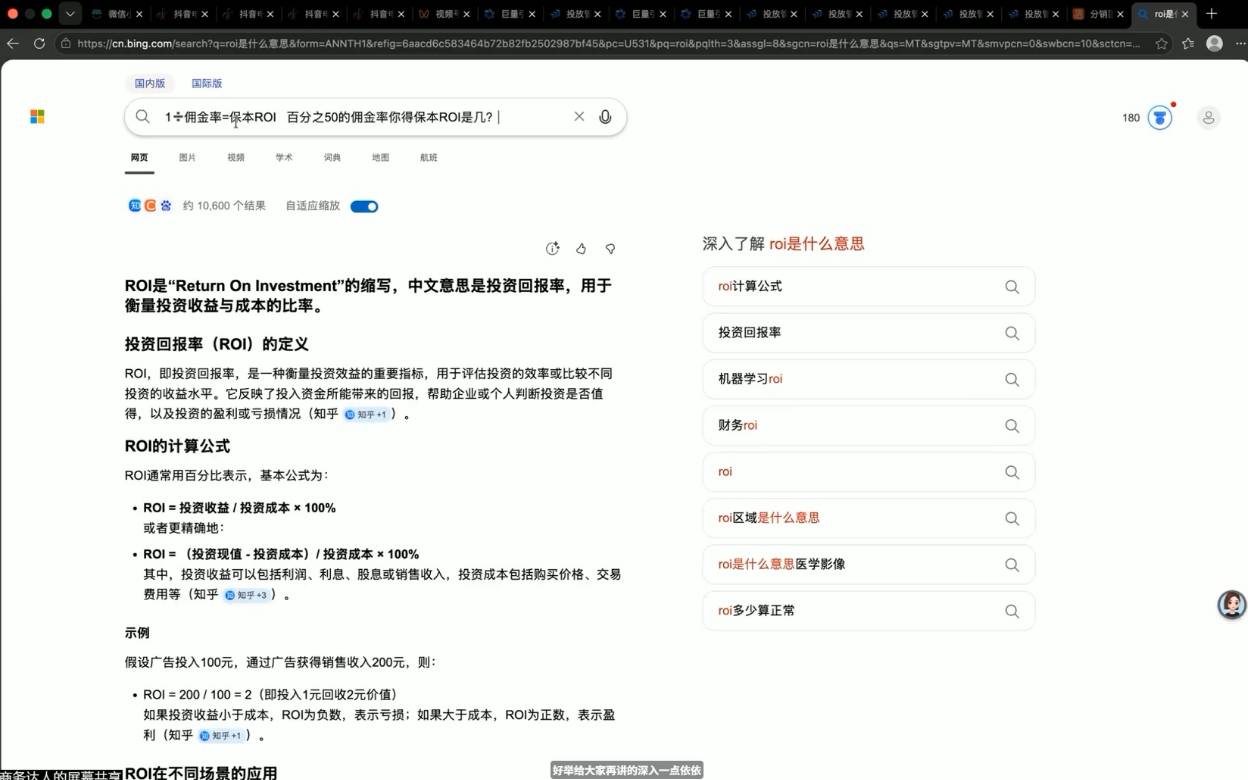Select the 视频 search category
Viewport: 1248px width, 780px height.
pos(236,157)
